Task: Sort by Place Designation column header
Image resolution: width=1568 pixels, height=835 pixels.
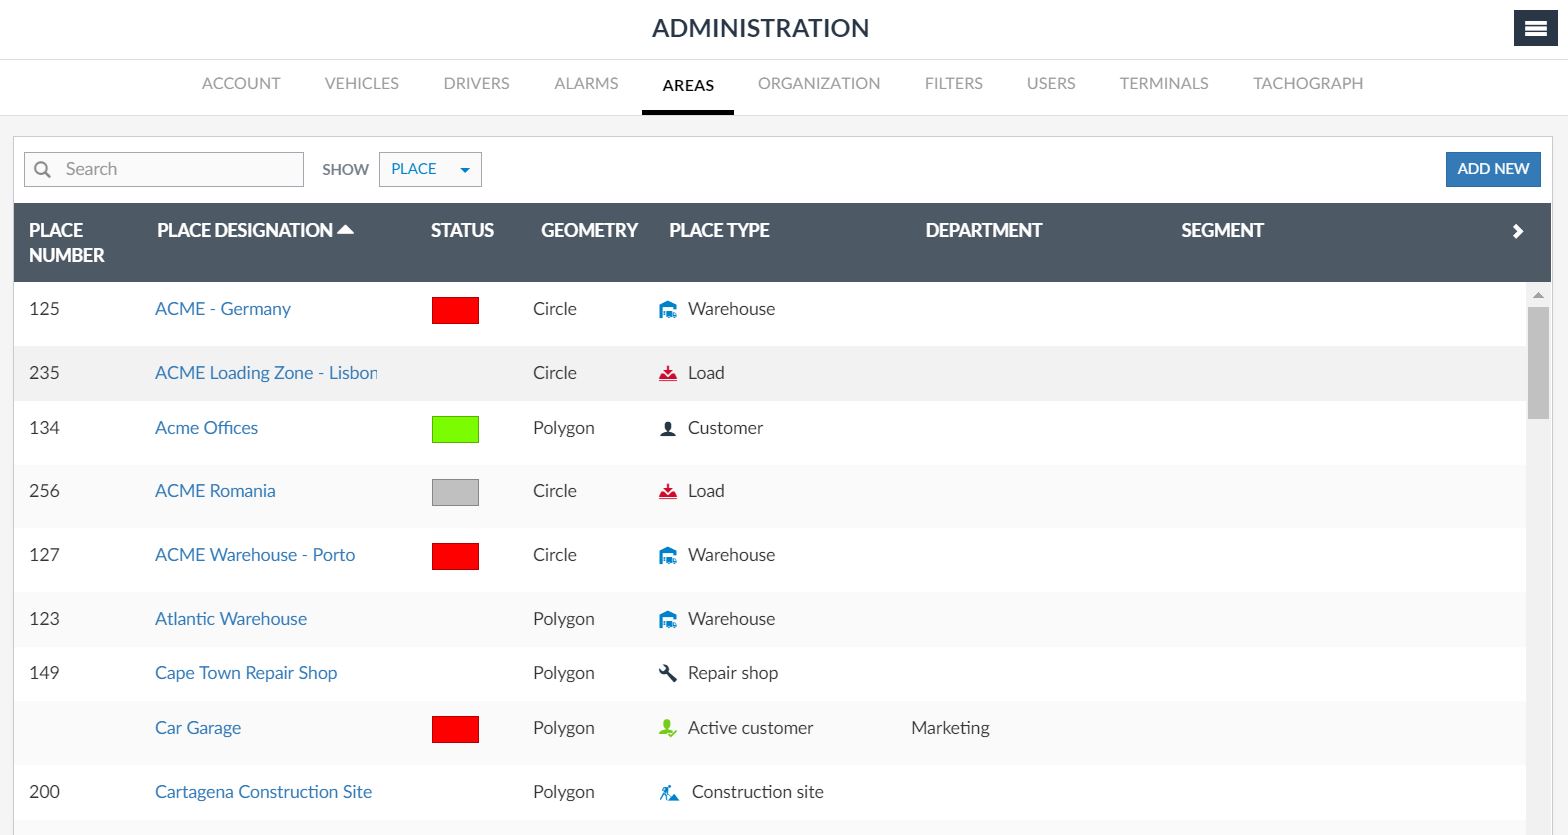Action: 245,231
